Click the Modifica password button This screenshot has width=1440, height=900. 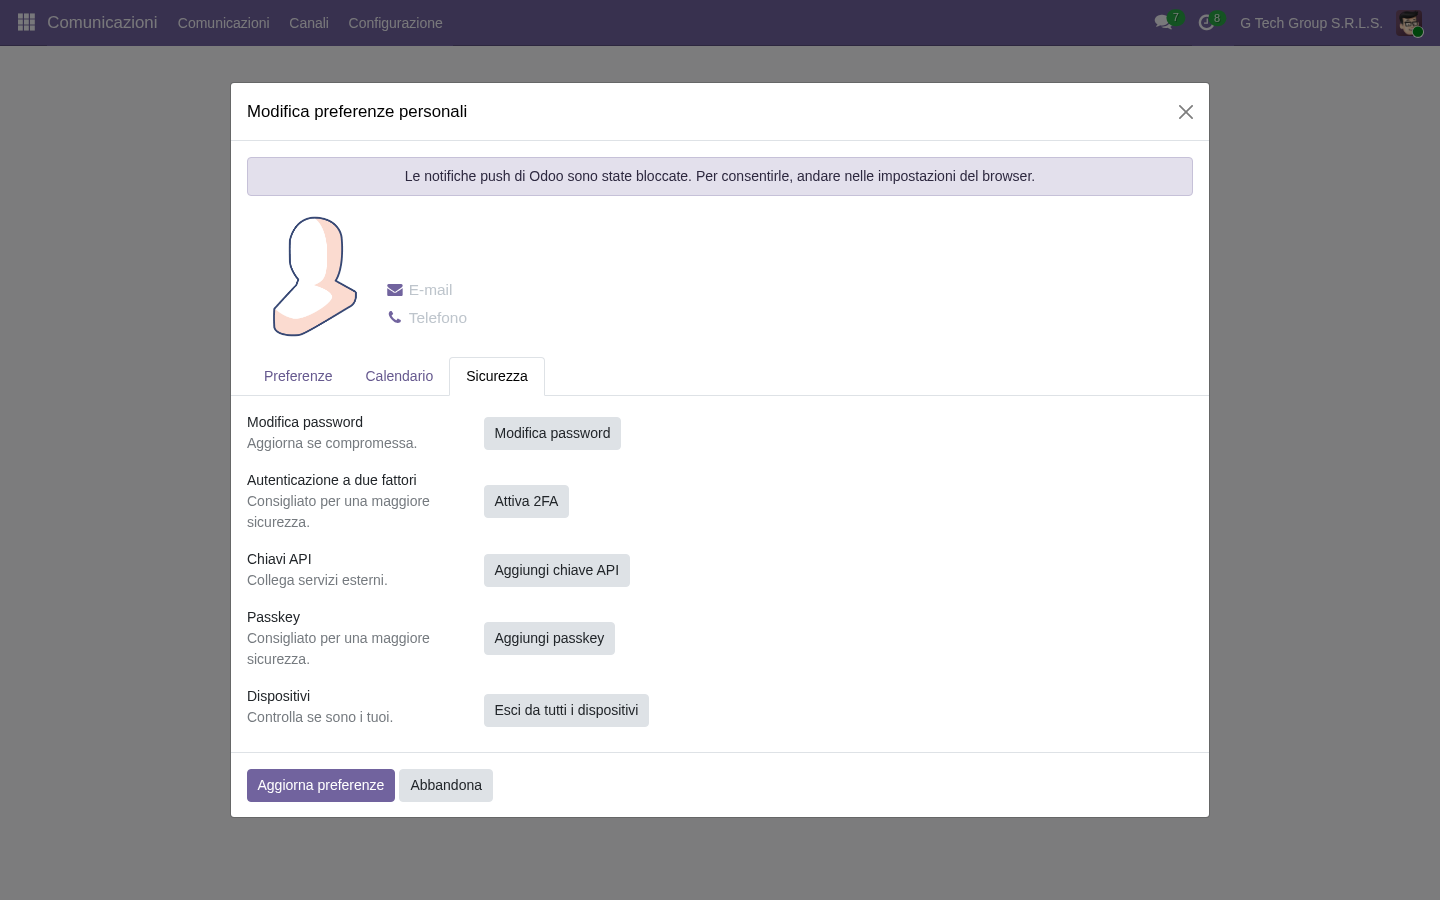[552, 433]
